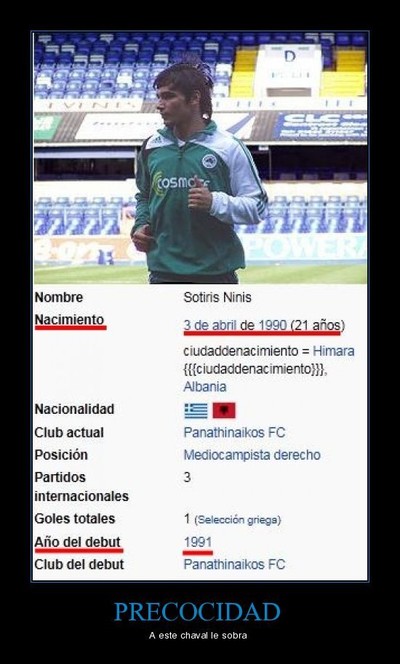Open the Mediocampista derecho position link
The image size is (400, 664).
click(x=252, y=455)
